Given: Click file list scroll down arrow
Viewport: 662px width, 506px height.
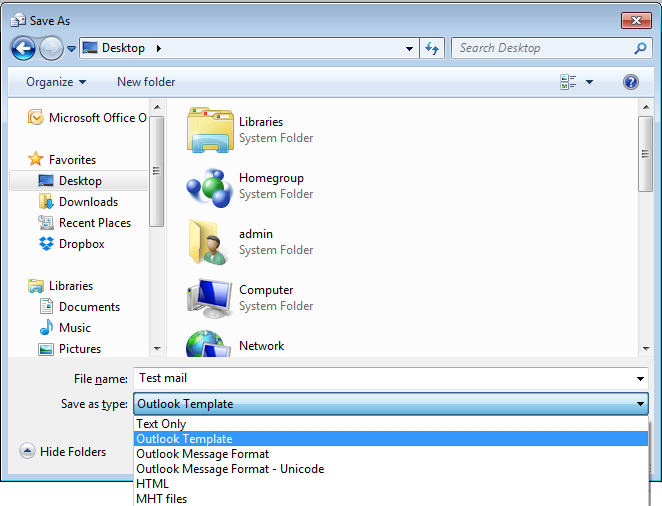Looking at the screenshot, I should pyautogui.click(x=646, y=349).
